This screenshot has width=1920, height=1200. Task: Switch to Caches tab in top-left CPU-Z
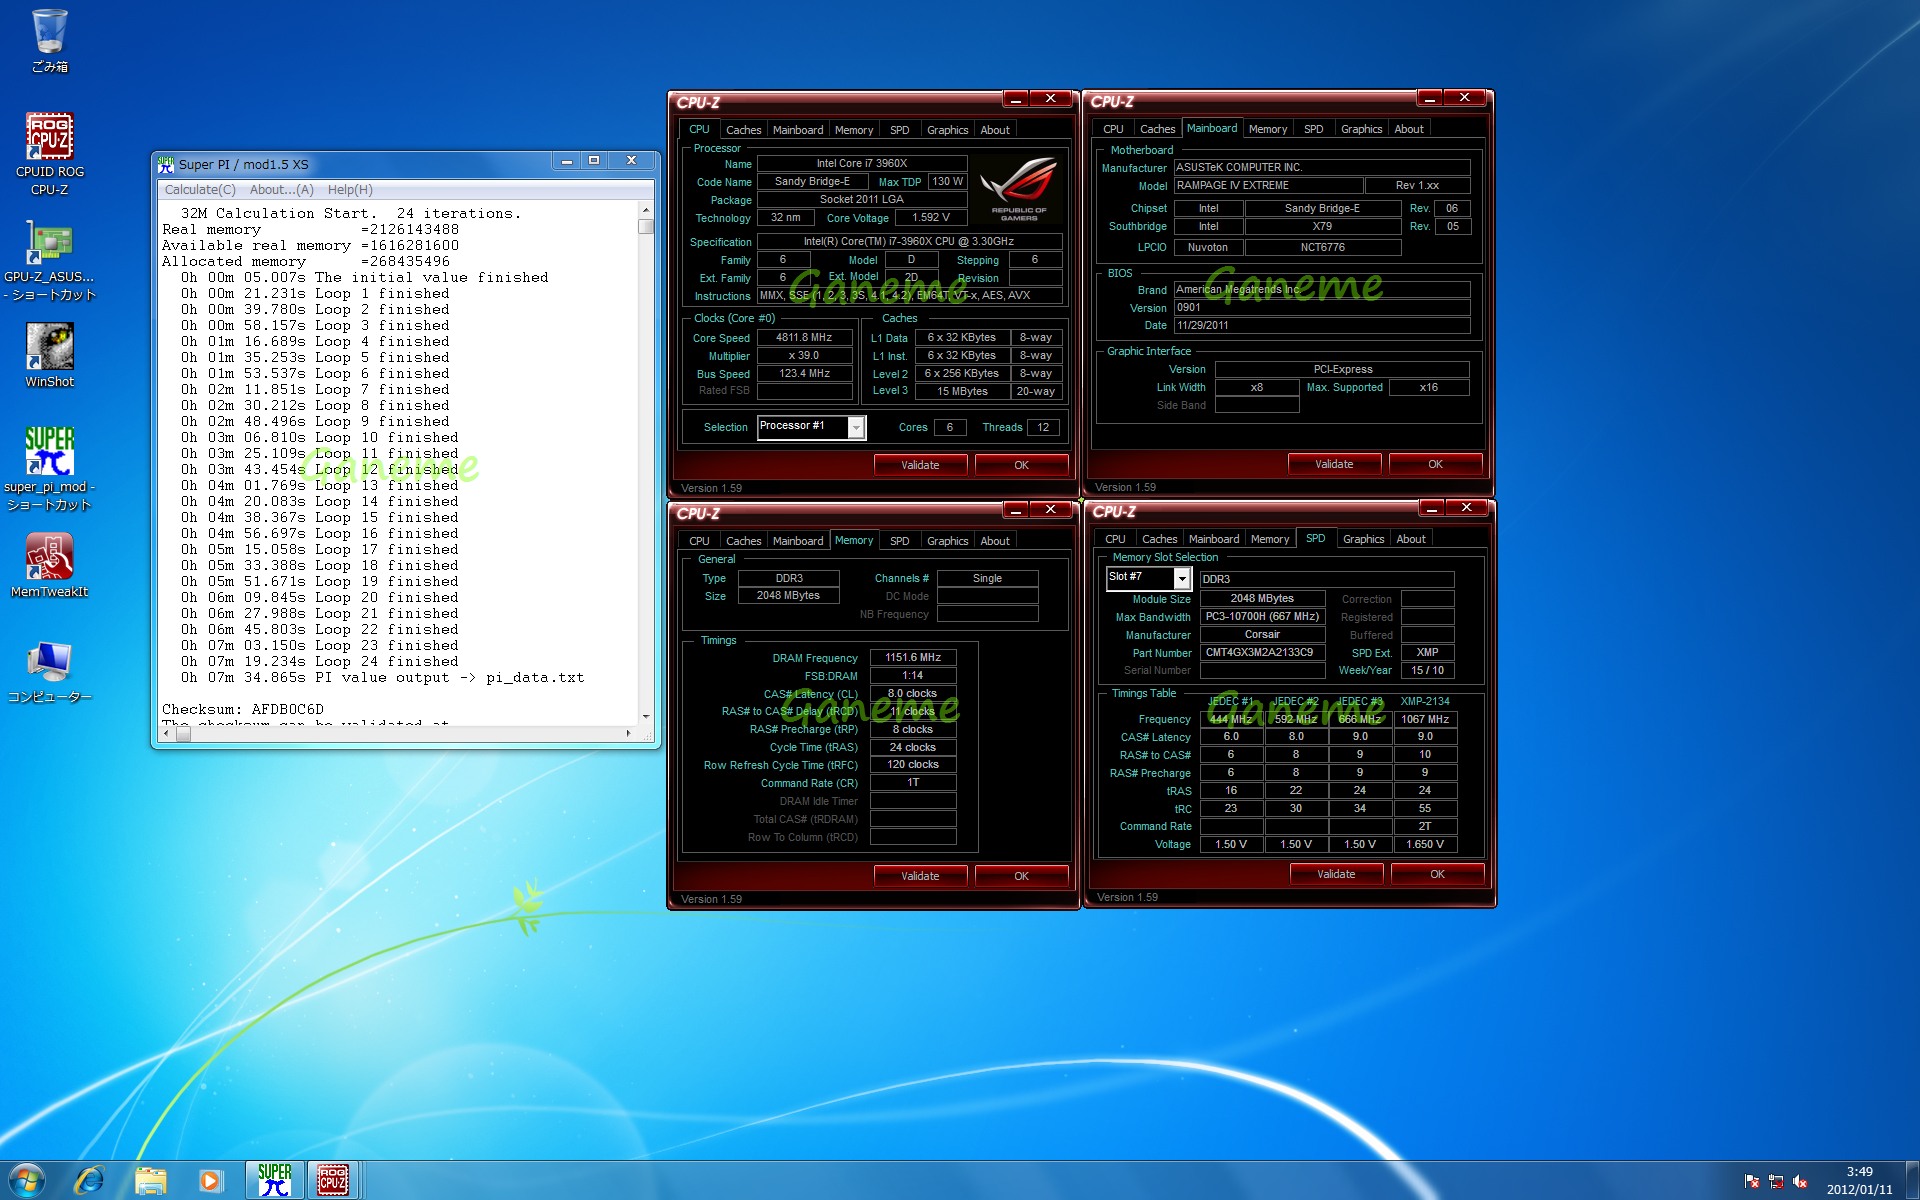[743, 130]
